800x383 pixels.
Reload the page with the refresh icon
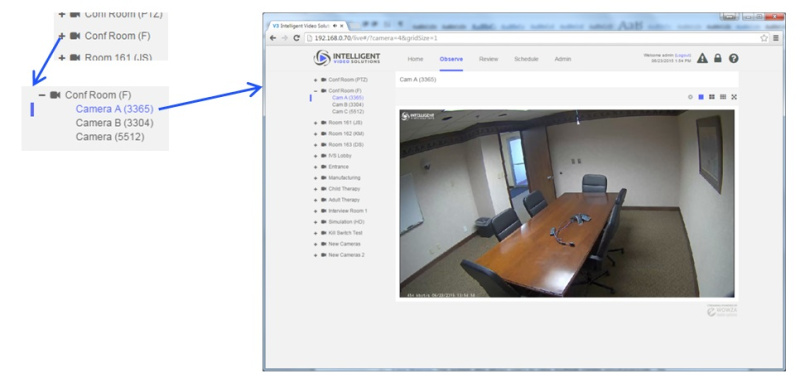296,38
